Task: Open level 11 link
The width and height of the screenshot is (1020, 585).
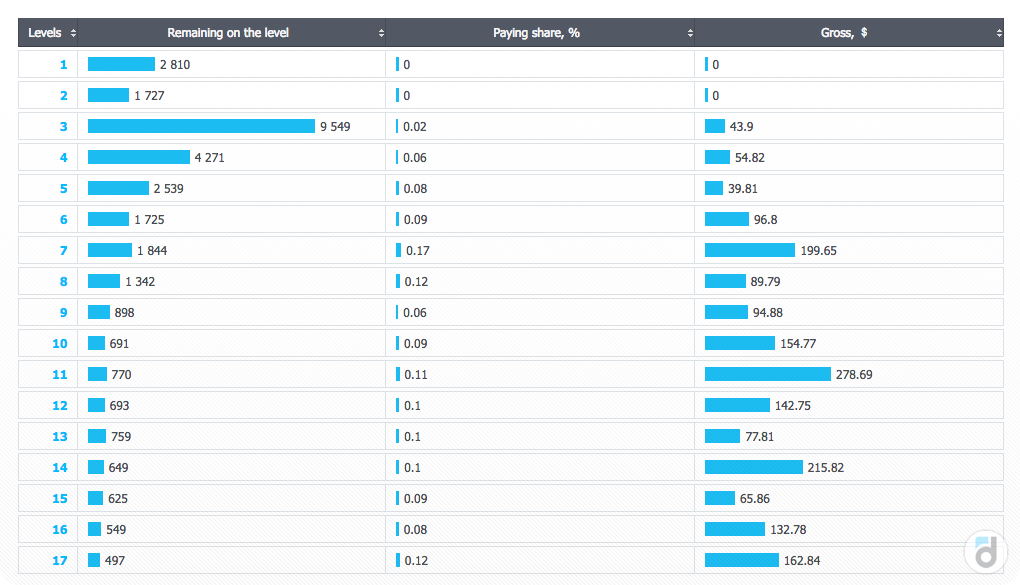Action: coord(60,375)
